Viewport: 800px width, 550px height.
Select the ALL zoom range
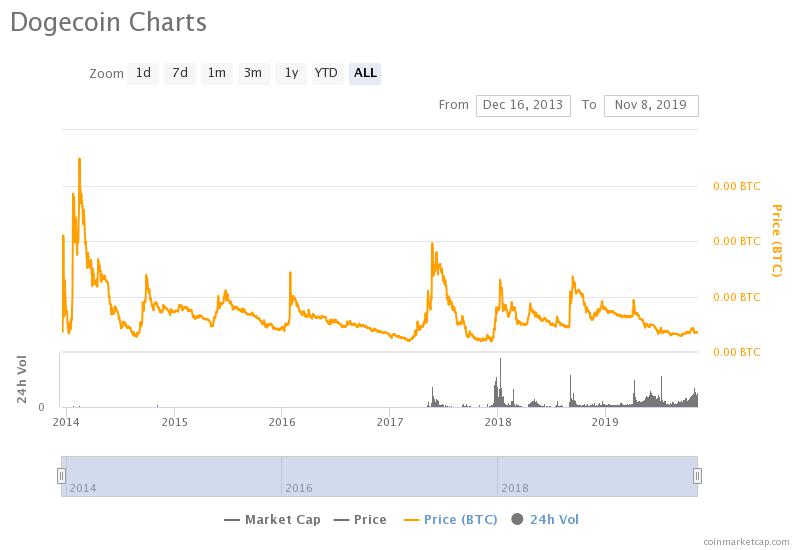(365, 73)
